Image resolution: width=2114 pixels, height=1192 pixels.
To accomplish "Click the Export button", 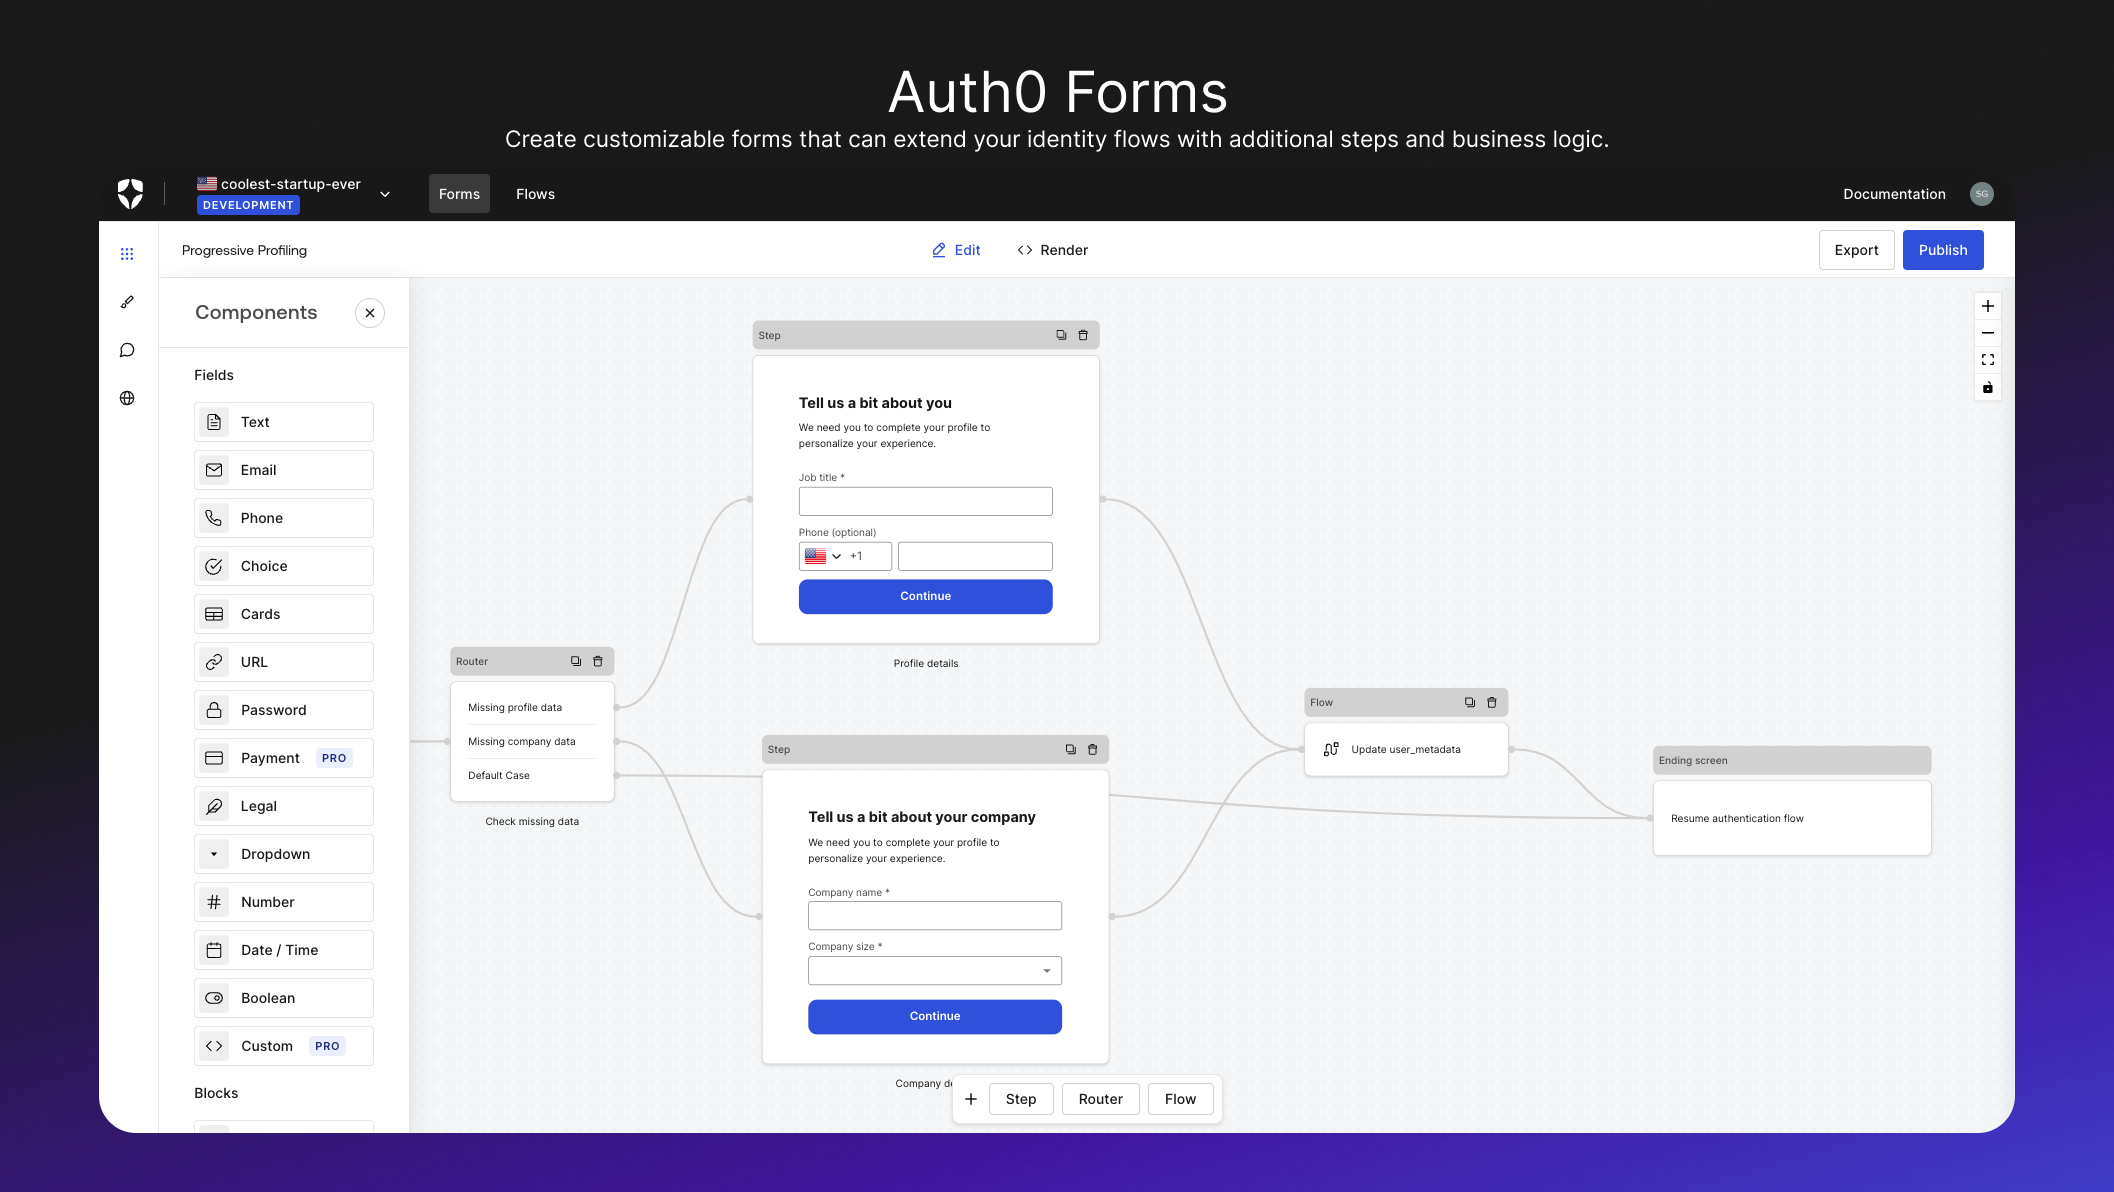I will tap(1856, 250).
